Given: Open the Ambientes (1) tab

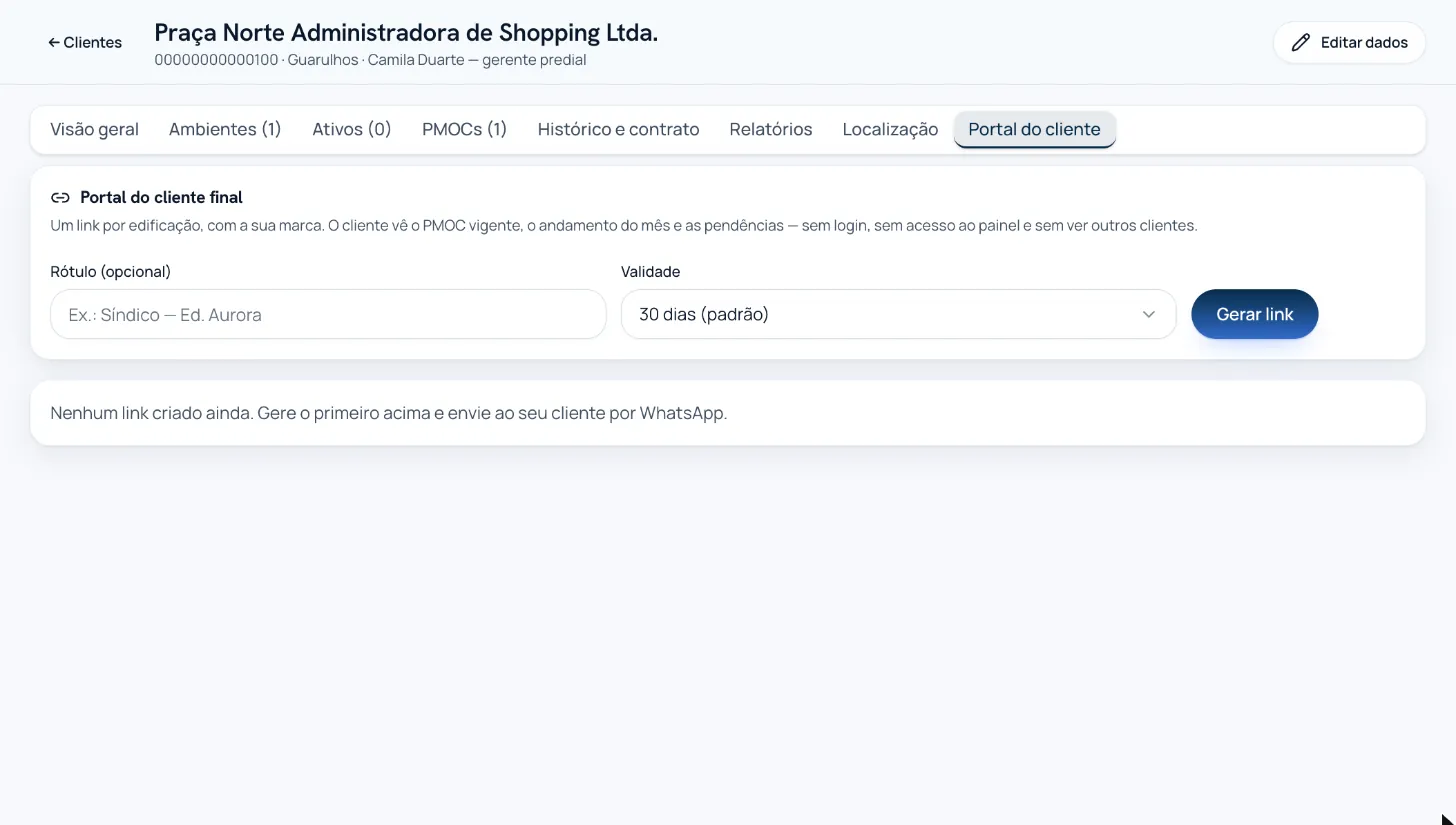Looking at the screenshot, I should 225,129.
